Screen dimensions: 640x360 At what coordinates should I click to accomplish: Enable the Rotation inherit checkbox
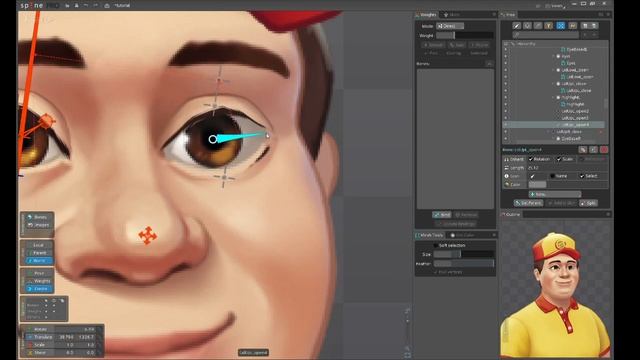tap(531, 159)
